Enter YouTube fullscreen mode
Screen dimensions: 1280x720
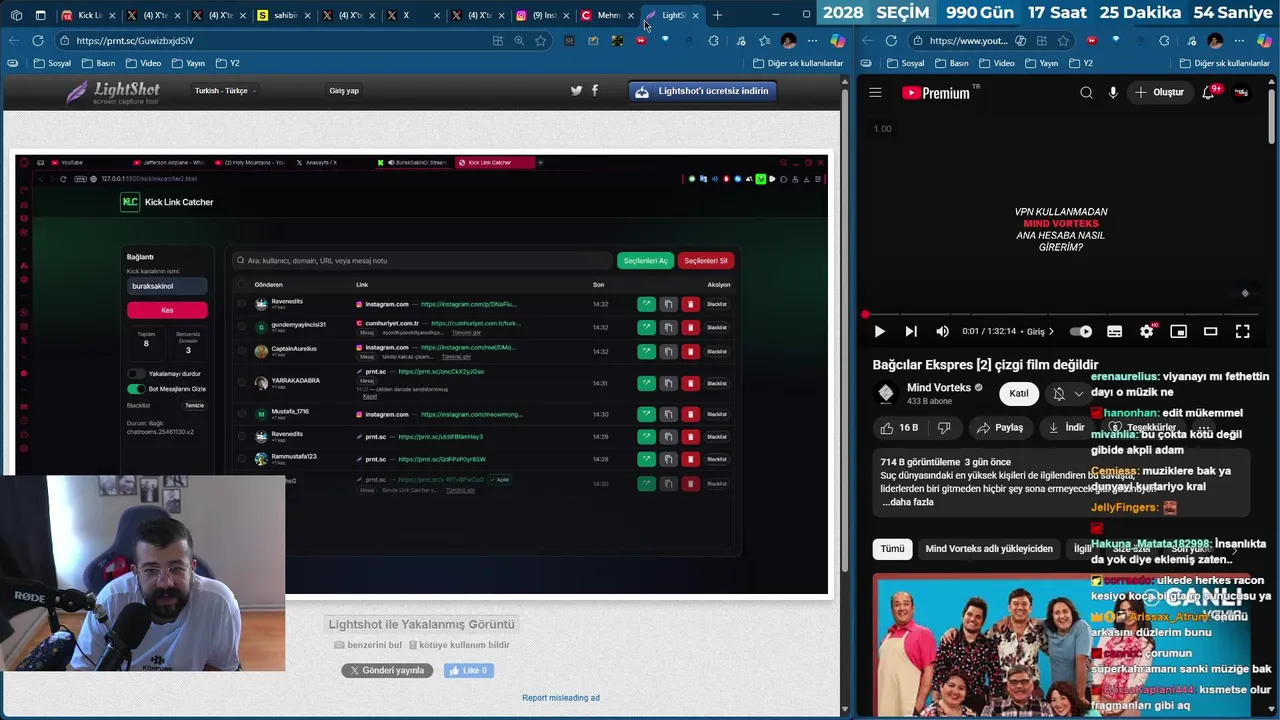(1243, 331)
